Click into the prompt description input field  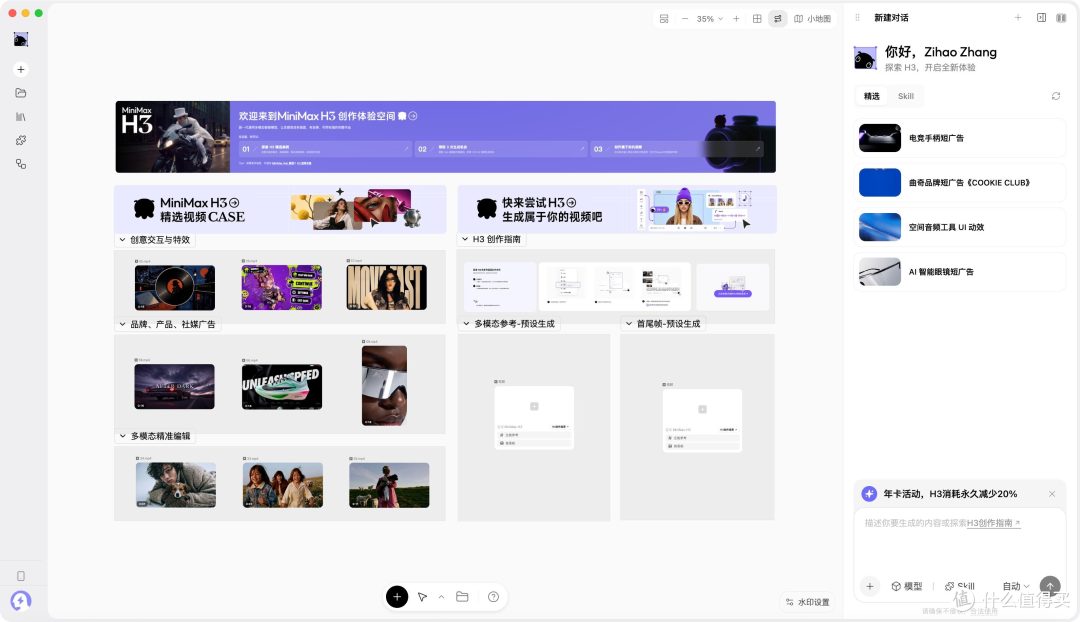pos(960,541)
